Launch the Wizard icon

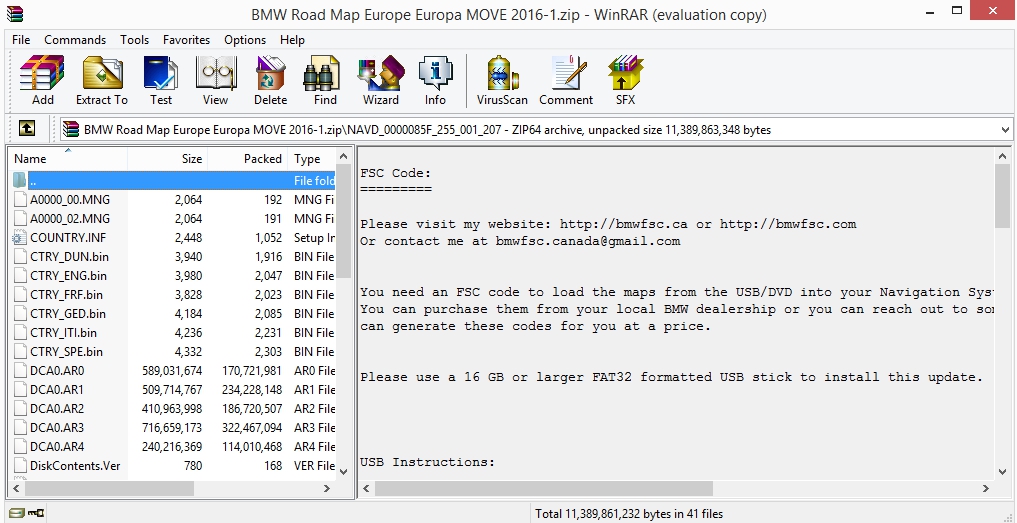coord(381,73)
